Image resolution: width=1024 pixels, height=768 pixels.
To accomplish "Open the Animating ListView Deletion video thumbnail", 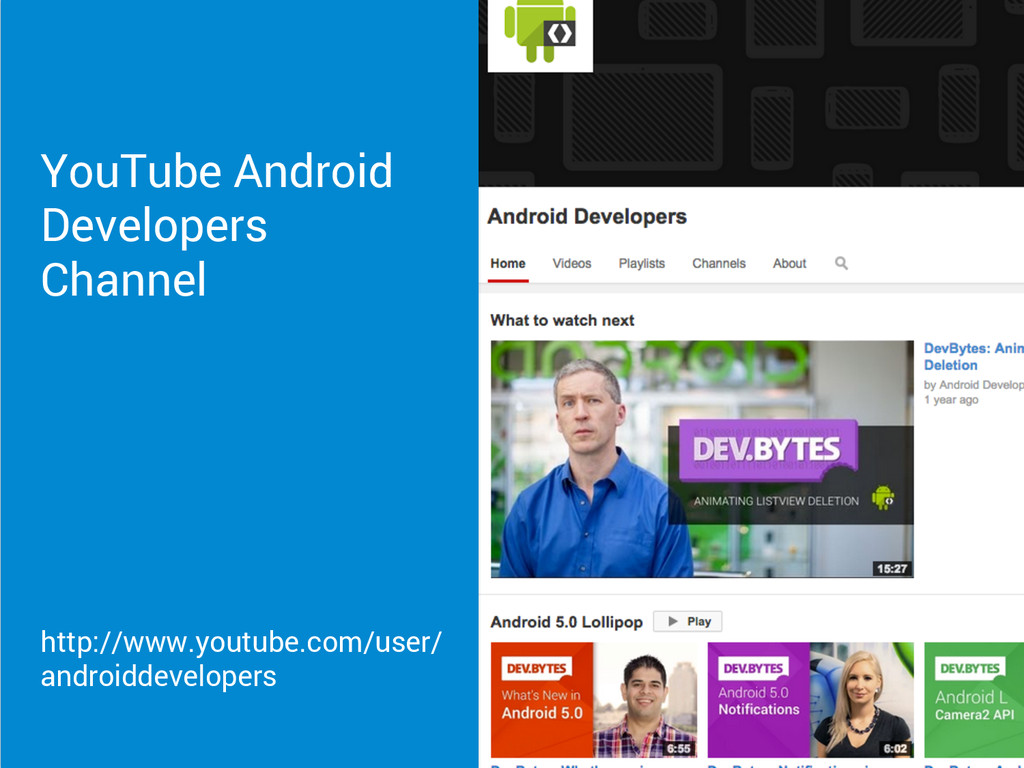I will [x=702, y=459].
